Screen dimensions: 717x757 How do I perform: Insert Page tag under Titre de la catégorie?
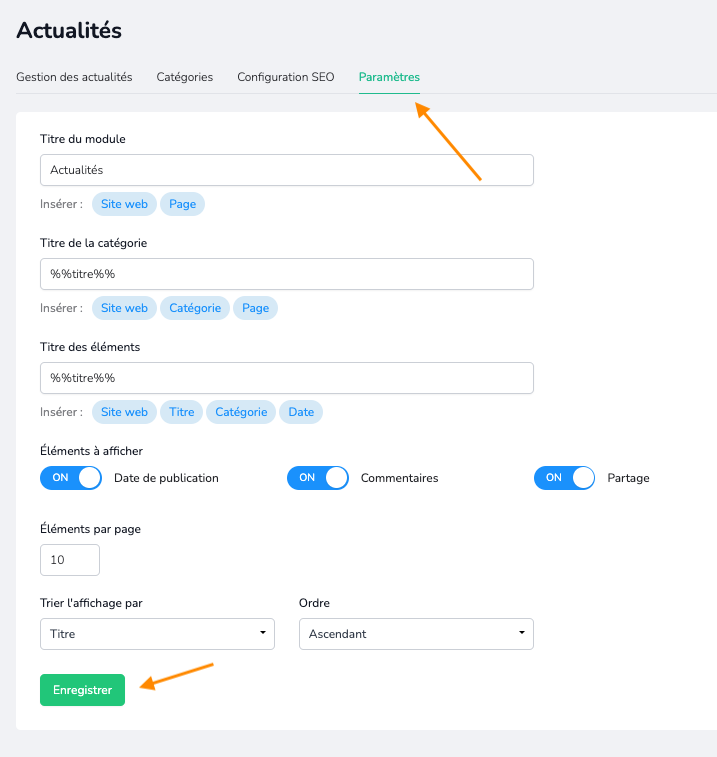pos(255,308)
